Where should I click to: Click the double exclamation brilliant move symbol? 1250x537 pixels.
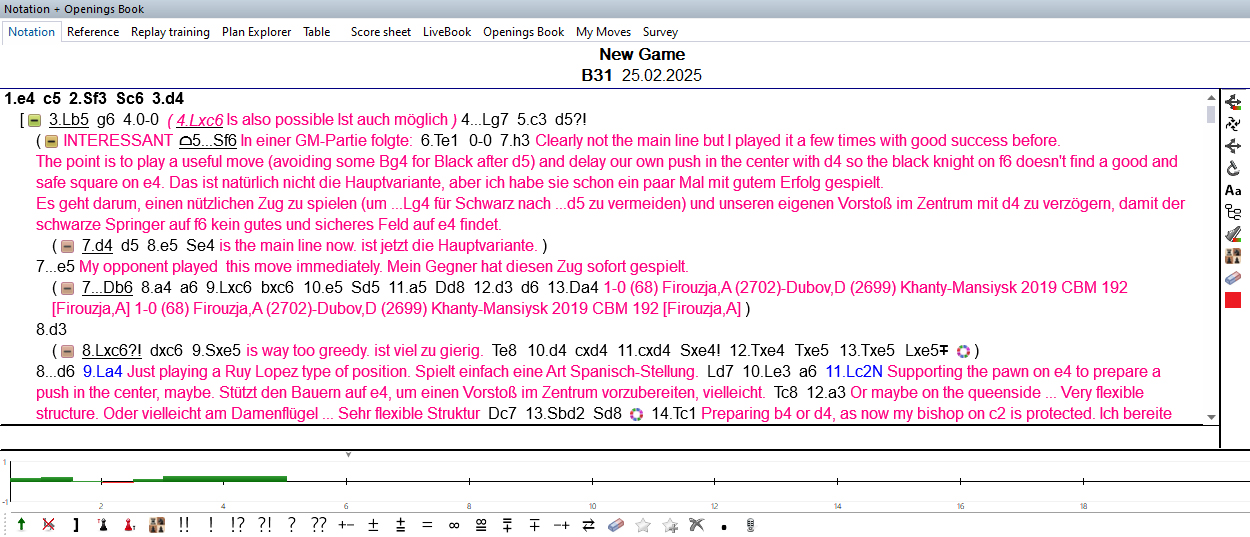[x=184, y=524]
